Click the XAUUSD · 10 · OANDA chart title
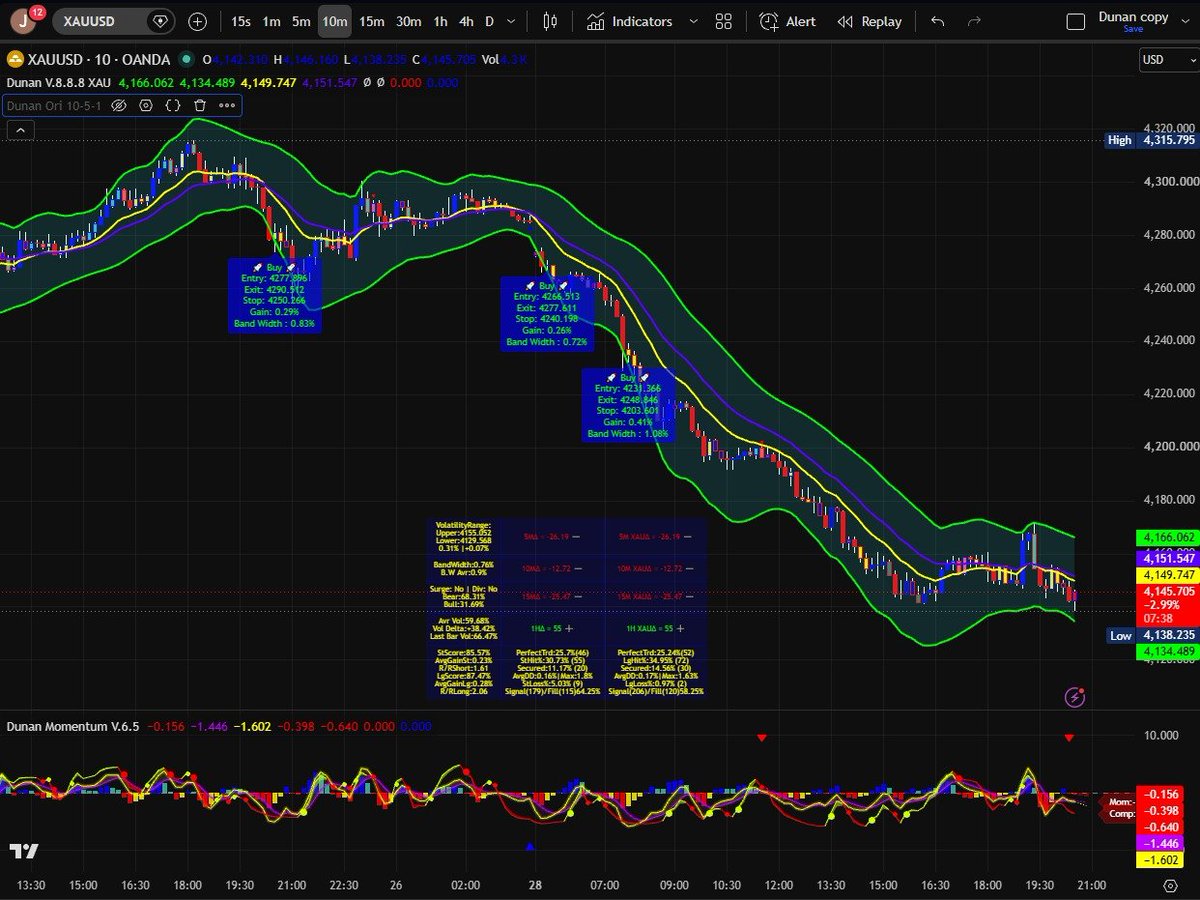1200x900 pixels. click(99, 60)
